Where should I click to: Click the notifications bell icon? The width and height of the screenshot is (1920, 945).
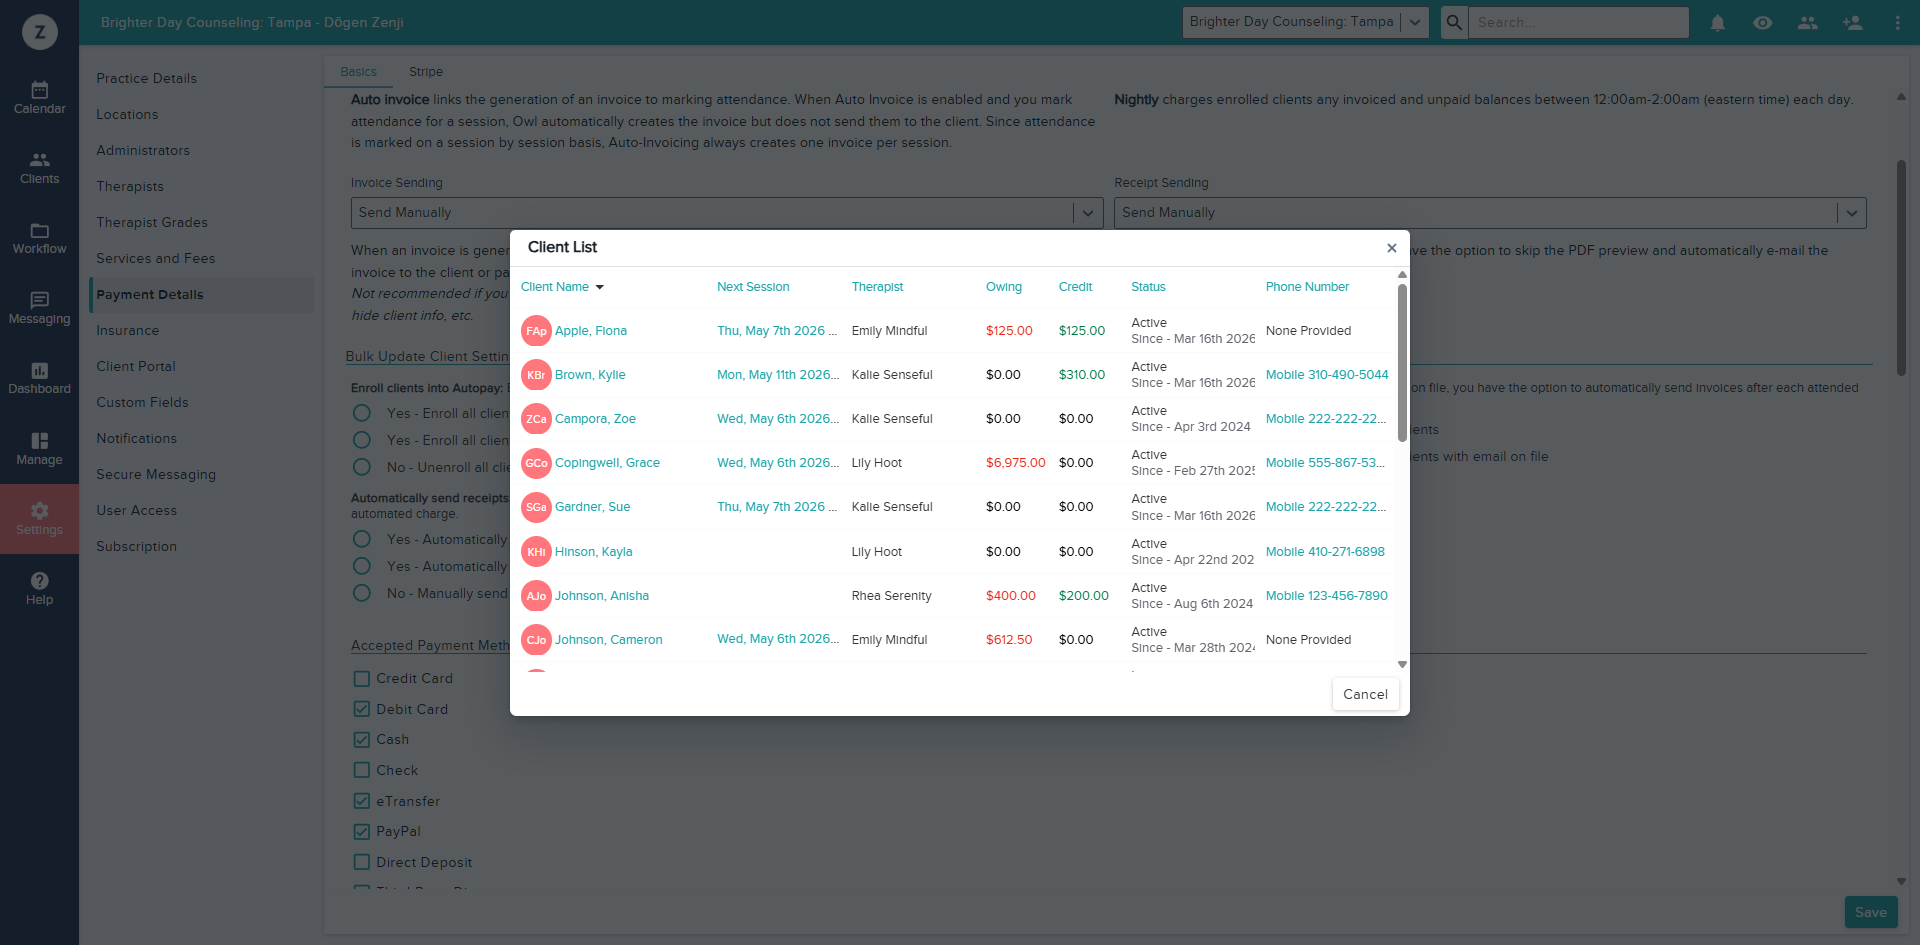point(1717,22)
